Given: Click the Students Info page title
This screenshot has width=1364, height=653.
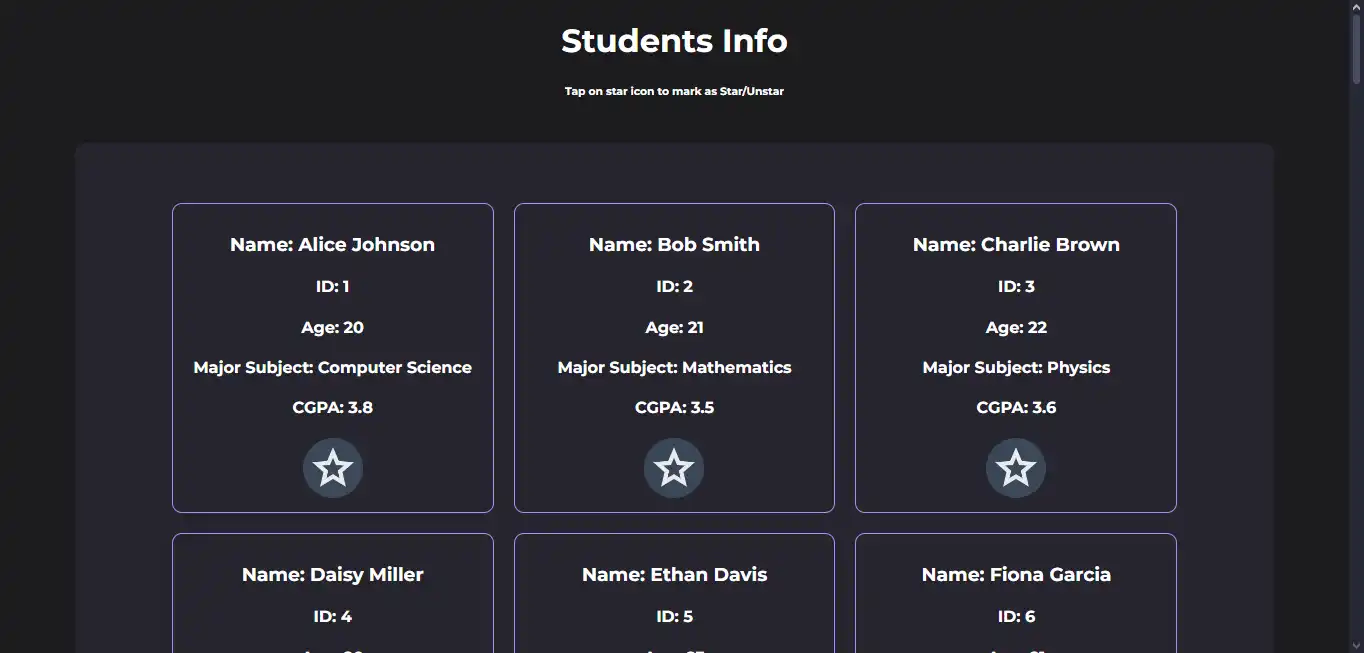Looking at the screenshot, I should tap(674, 41).
